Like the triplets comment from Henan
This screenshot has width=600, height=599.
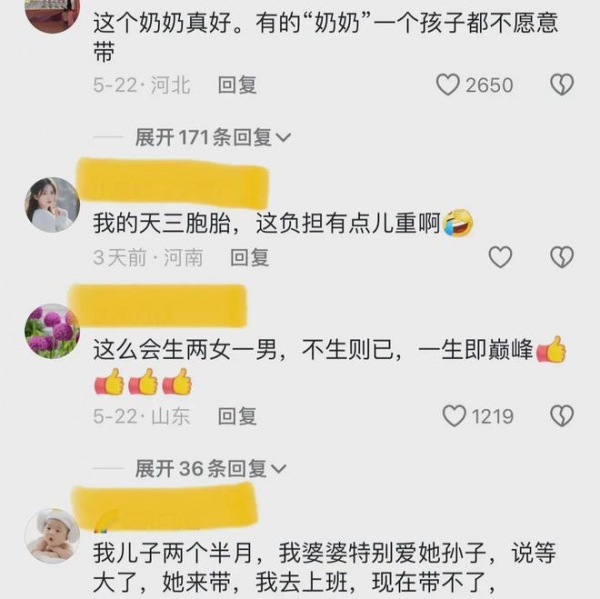coord(500,256)
